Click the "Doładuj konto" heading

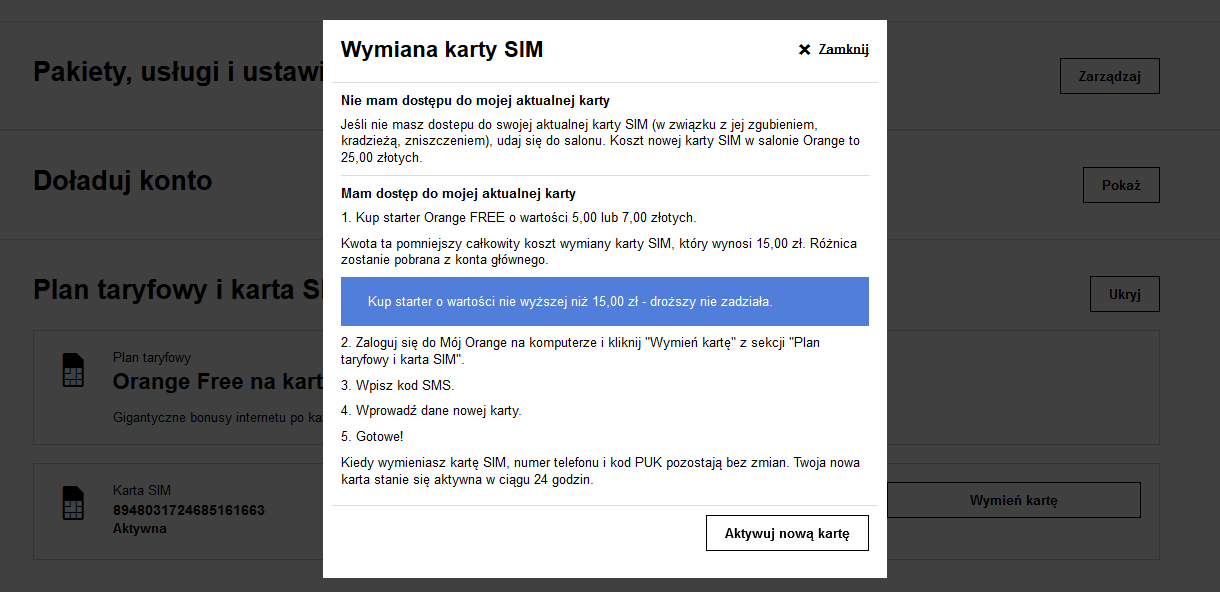[x=122, y=181]
